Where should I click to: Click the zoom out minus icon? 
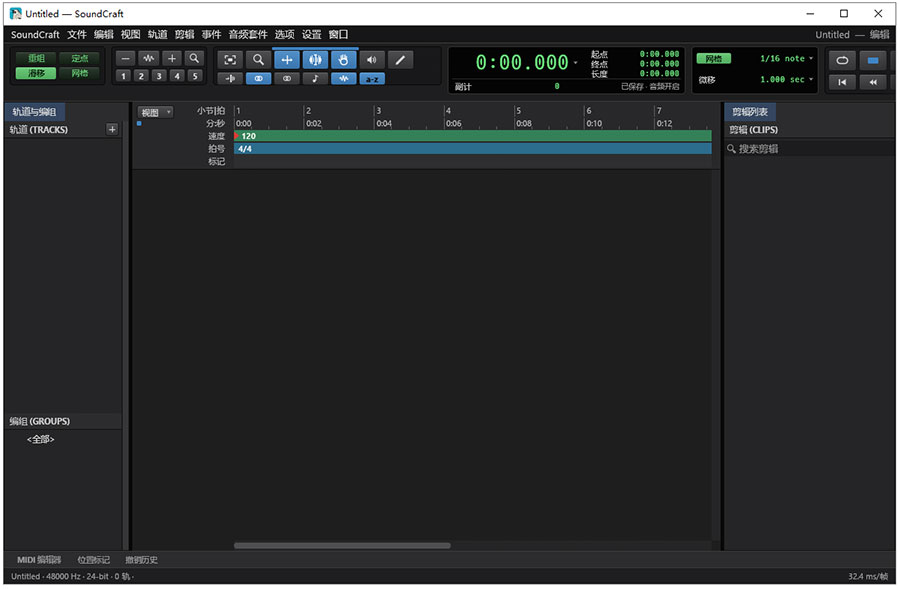pyautogui.click(x=125, y=58)
